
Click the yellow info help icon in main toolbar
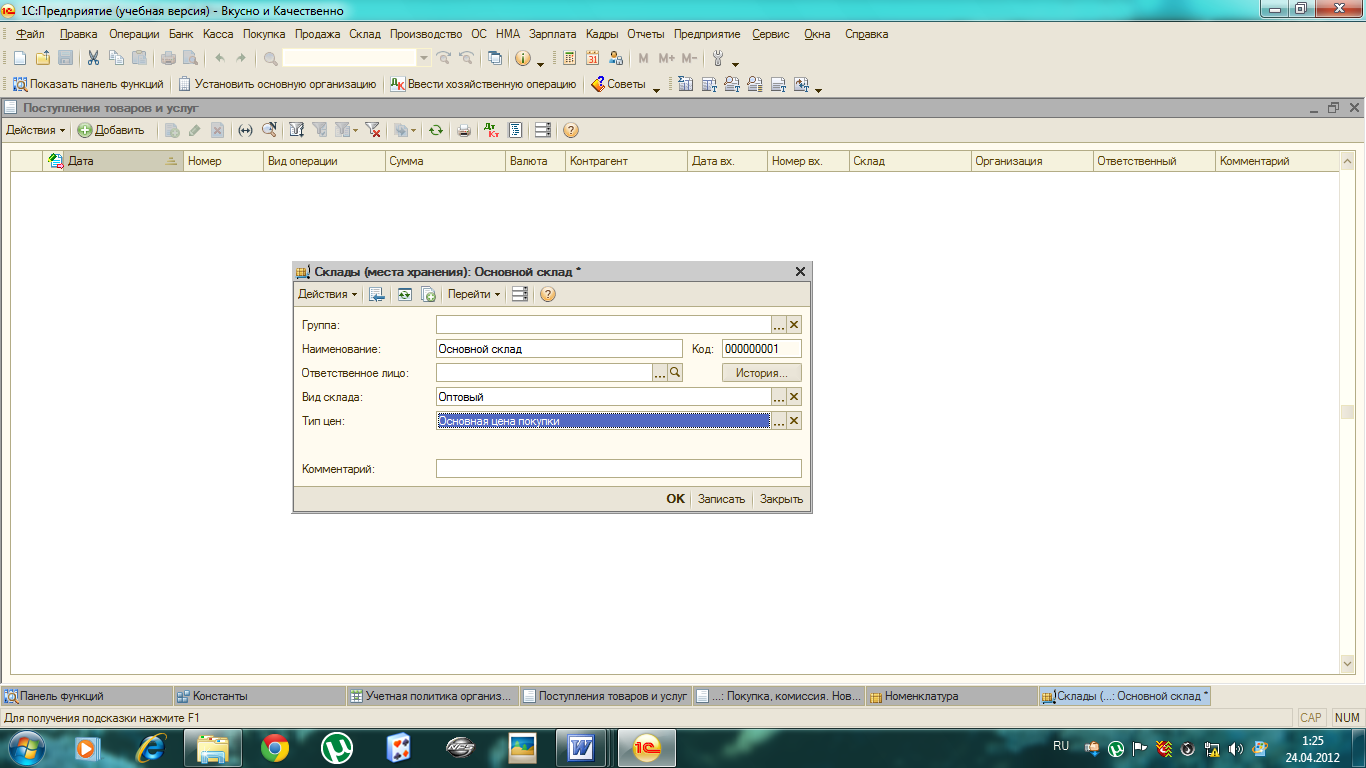522,58
